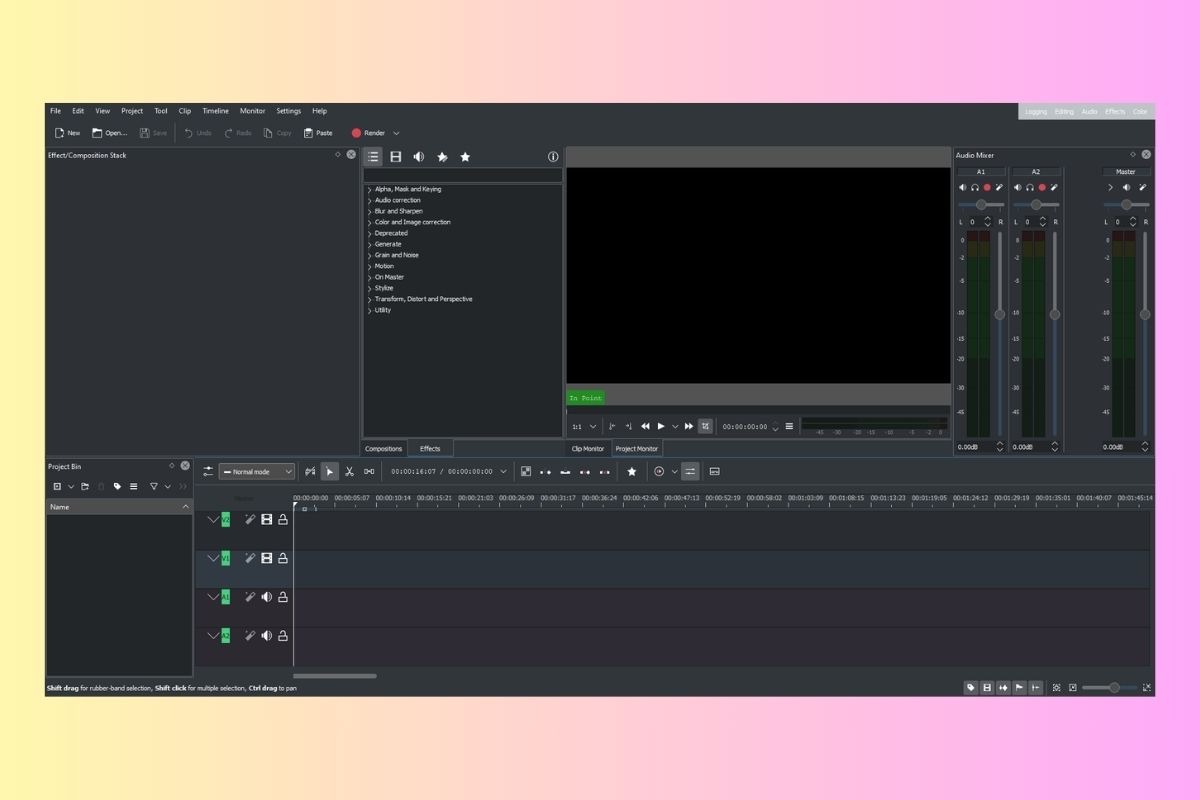This screenshot has width=1200, height=800.
Task: Switch to Clip Monitor tab
Action: 588,449
